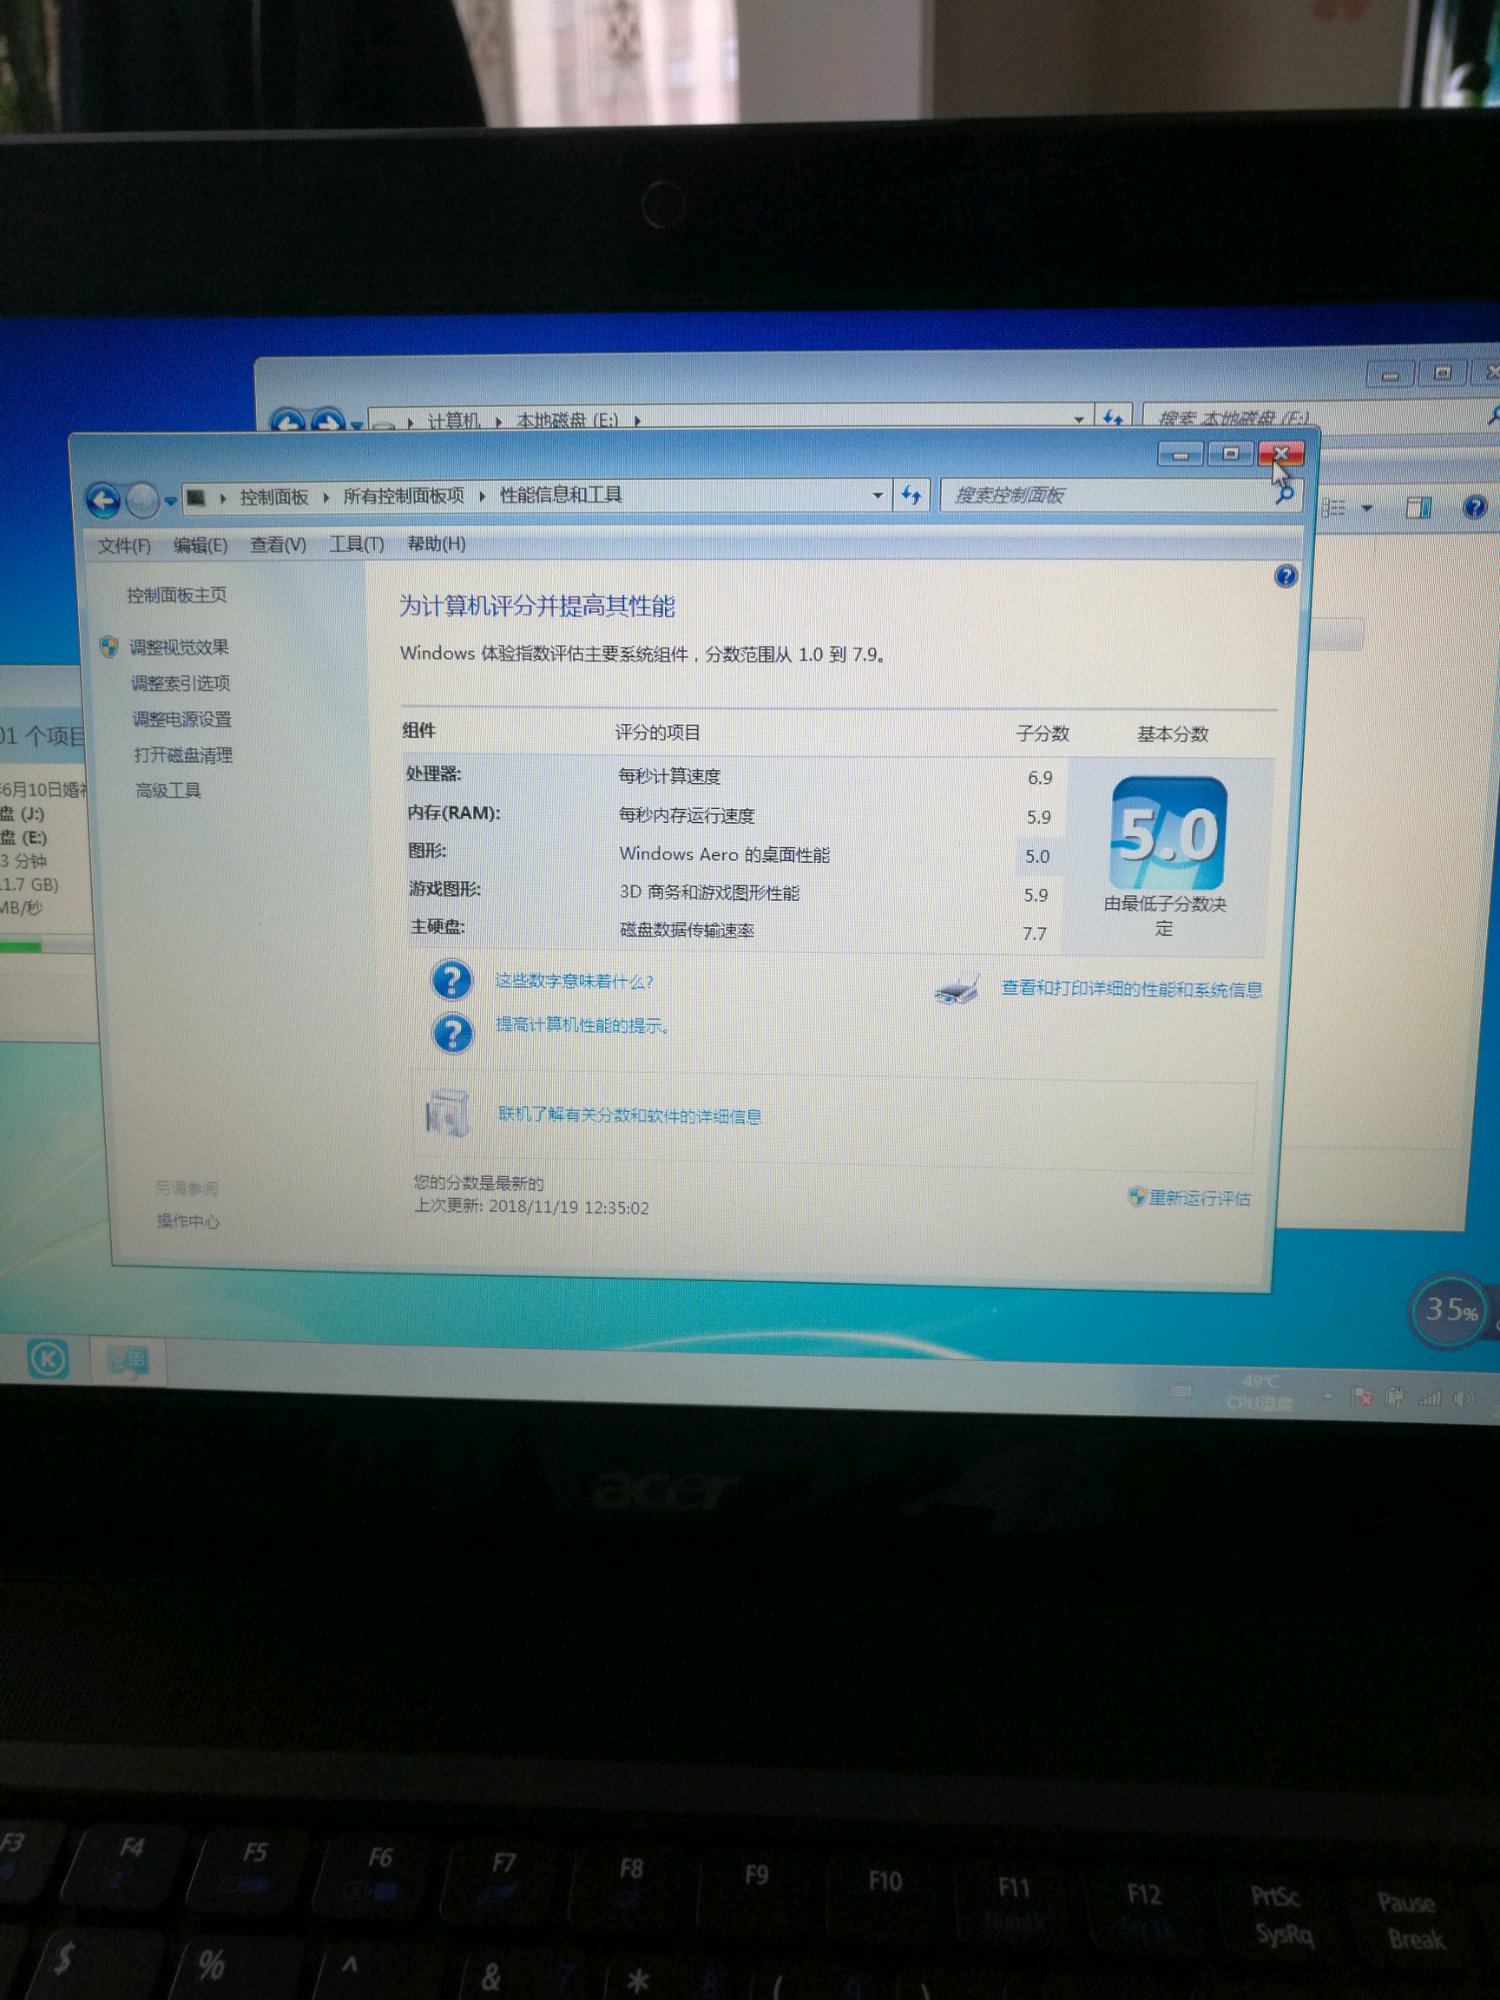
Task: Open the taskbar app icon next to K
Action: (x=128, y=1360)
